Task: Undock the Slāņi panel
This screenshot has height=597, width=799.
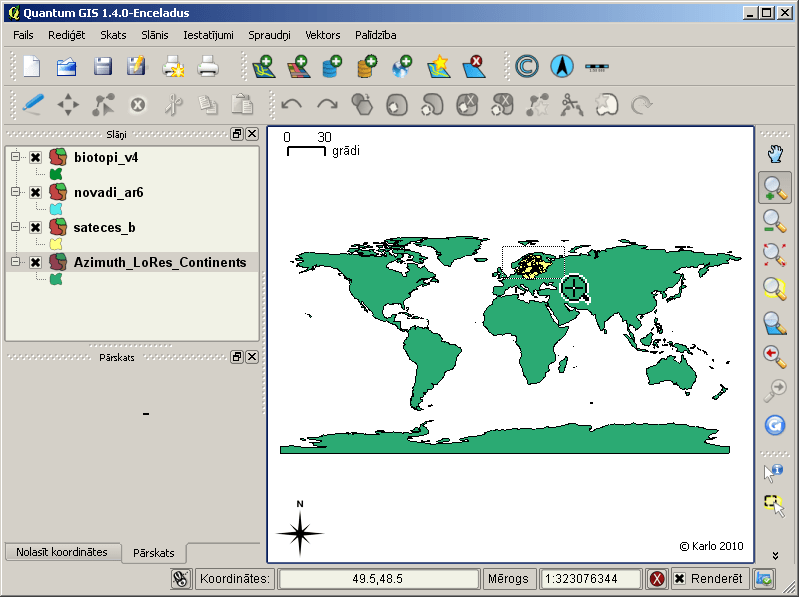Action: coord(237,134)
